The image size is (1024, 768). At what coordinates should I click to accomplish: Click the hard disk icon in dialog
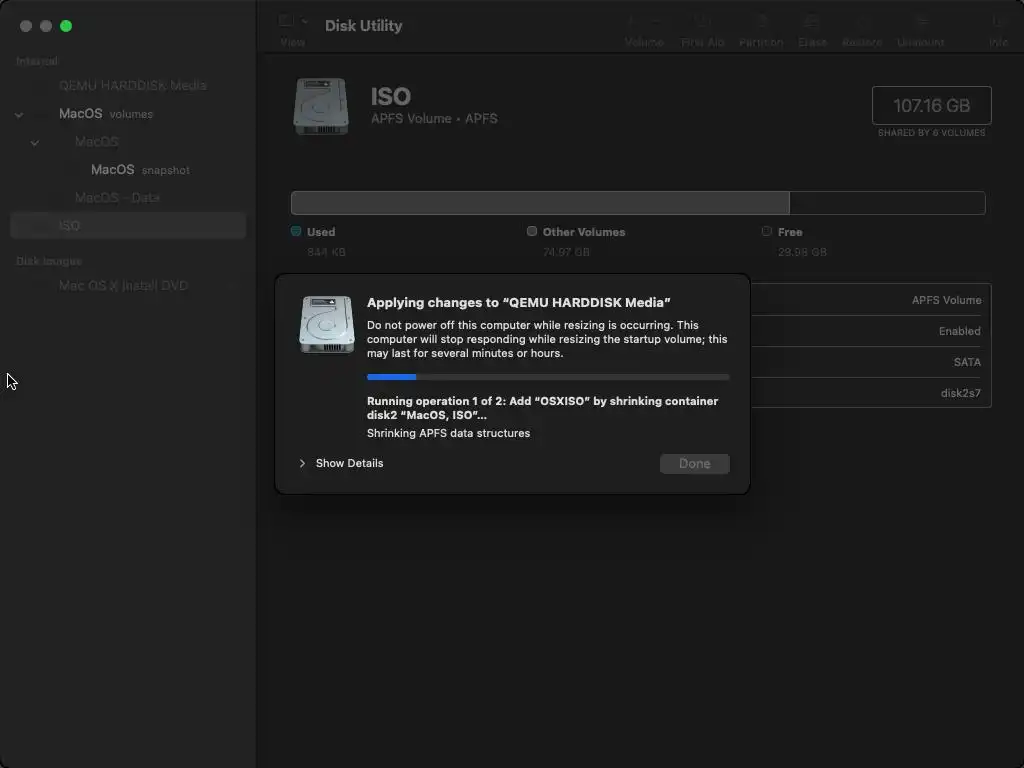click(x=327, y=324)
